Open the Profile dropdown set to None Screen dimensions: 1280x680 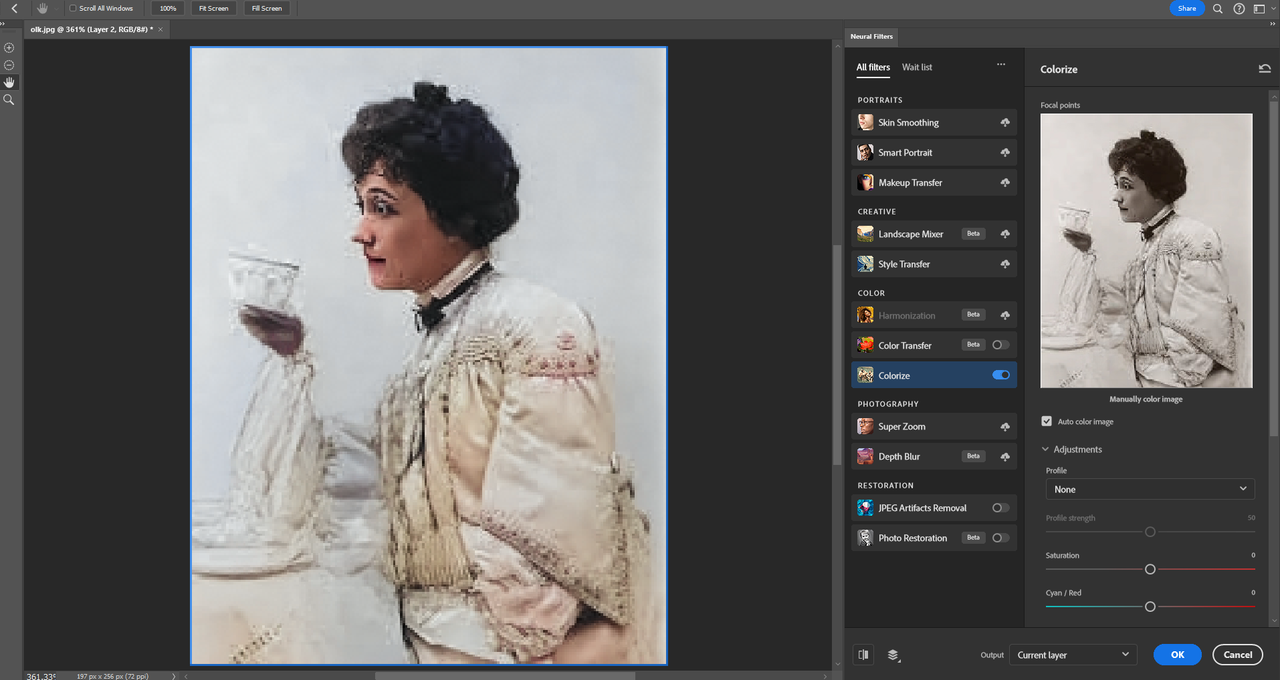[1148, 489]
